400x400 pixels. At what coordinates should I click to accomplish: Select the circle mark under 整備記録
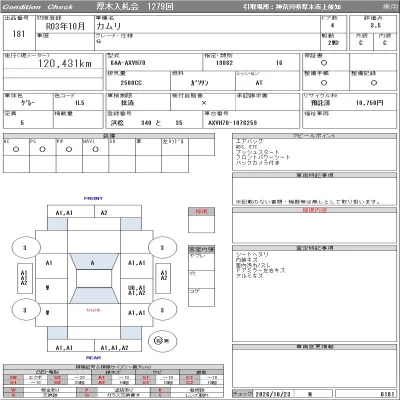click(x=374, y=83)
